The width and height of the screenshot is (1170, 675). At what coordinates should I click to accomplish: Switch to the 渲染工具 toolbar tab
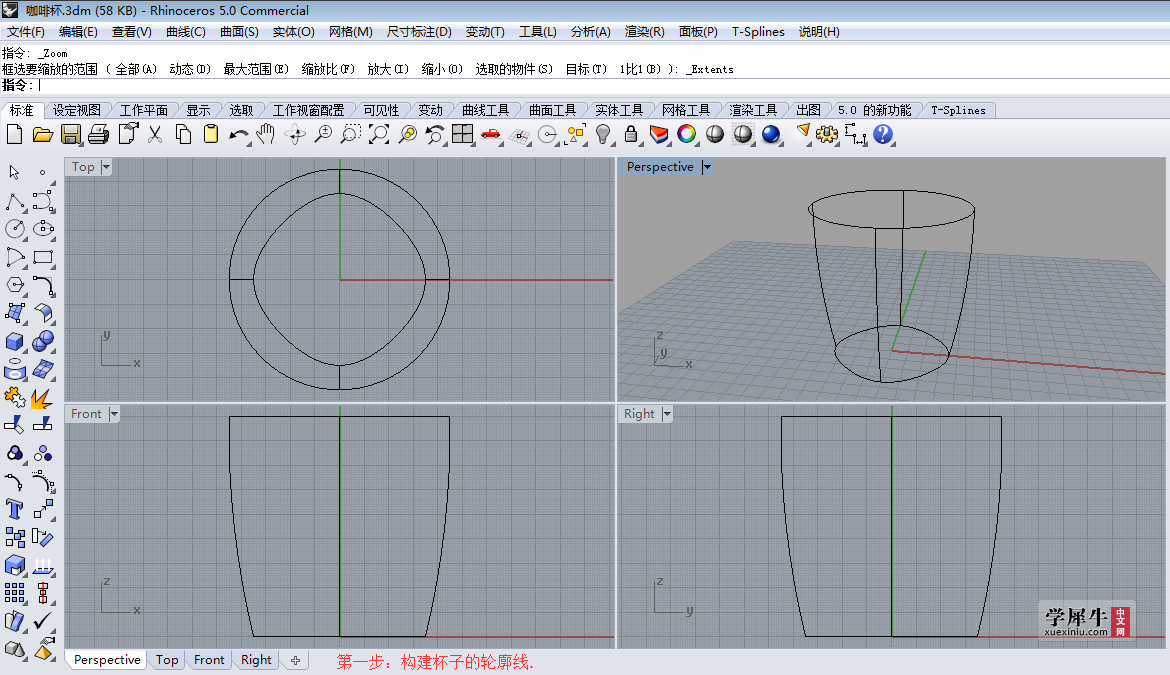click(x=753, y=110)
